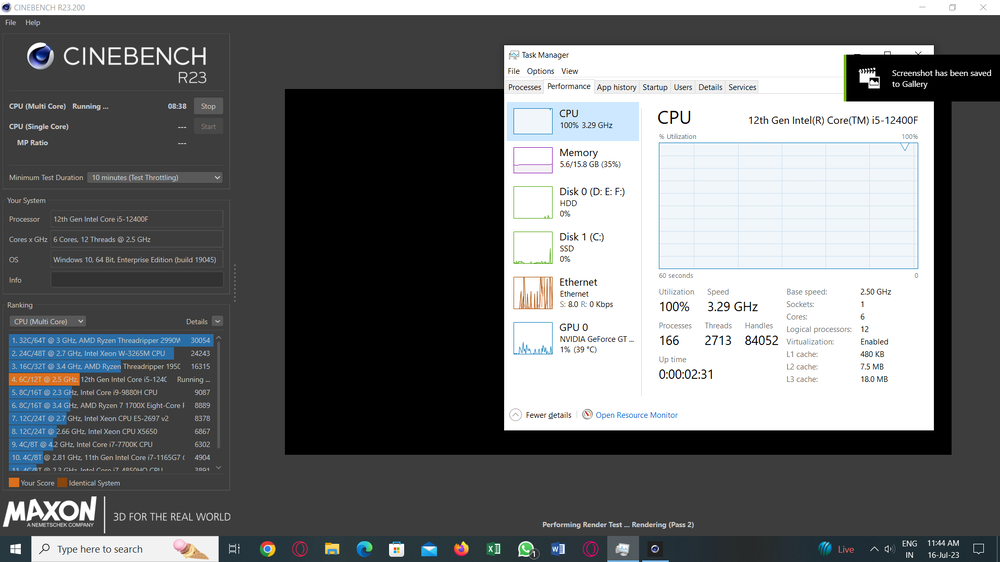
Task: Launch Firefox from taskbar
Action: click(461, 549)
